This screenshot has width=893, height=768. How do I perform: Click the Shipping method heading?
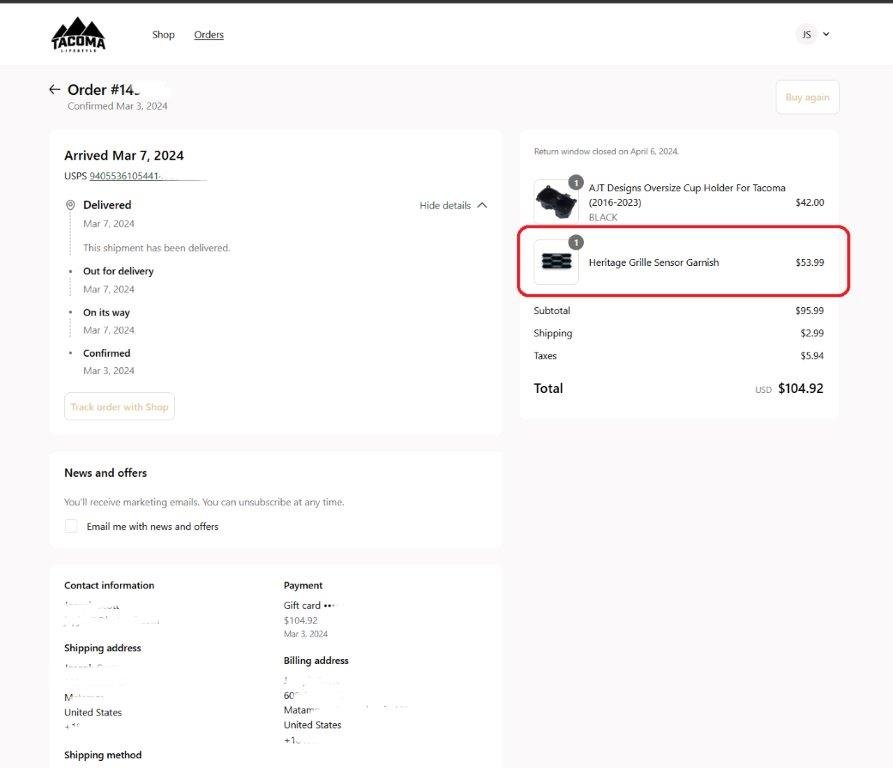(103, 755)
